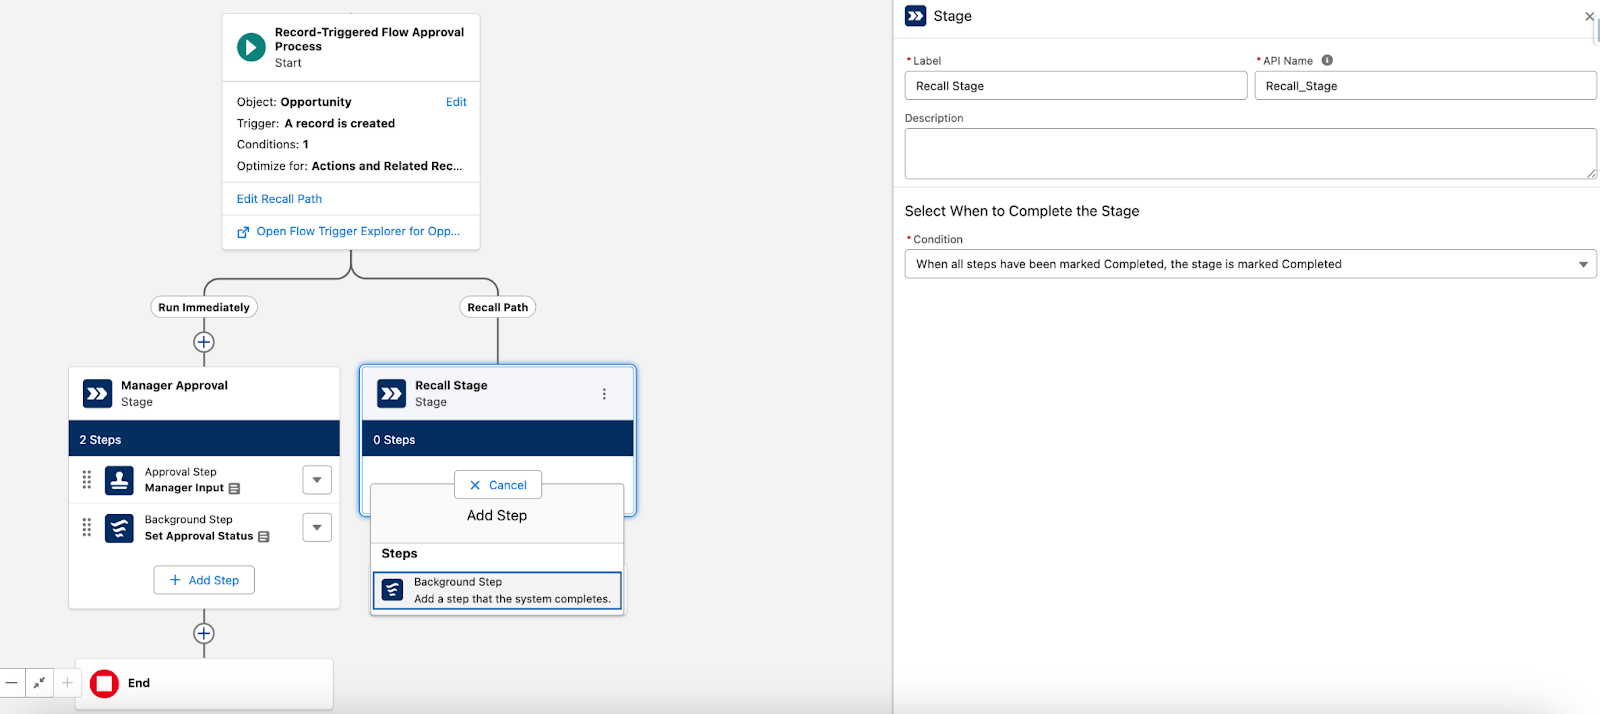
Task: Fit the flow canvas to screen
Action: click(39, 682)
